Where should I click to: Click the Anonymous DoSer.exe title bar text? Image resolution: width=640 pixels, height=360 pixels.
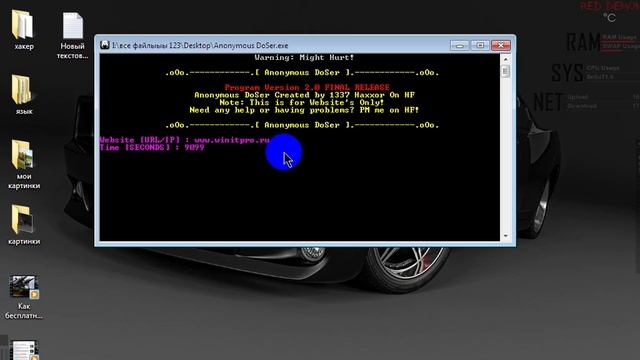(200, 45)
